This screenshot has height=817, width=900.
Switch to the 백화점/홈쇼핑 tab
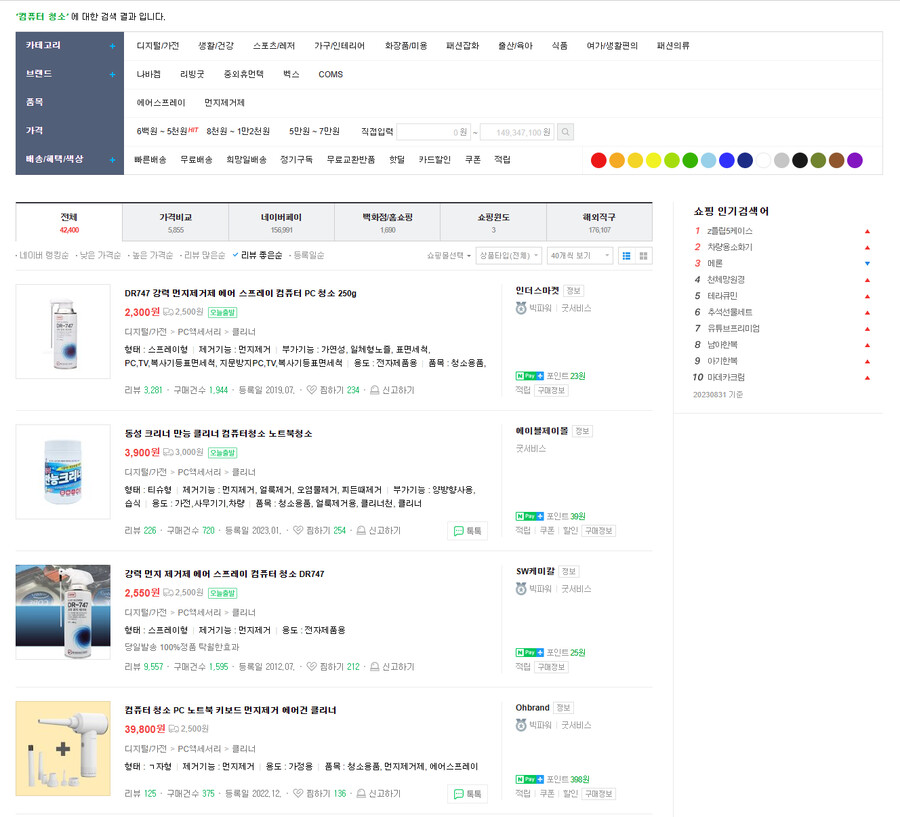tap(387, 223)
